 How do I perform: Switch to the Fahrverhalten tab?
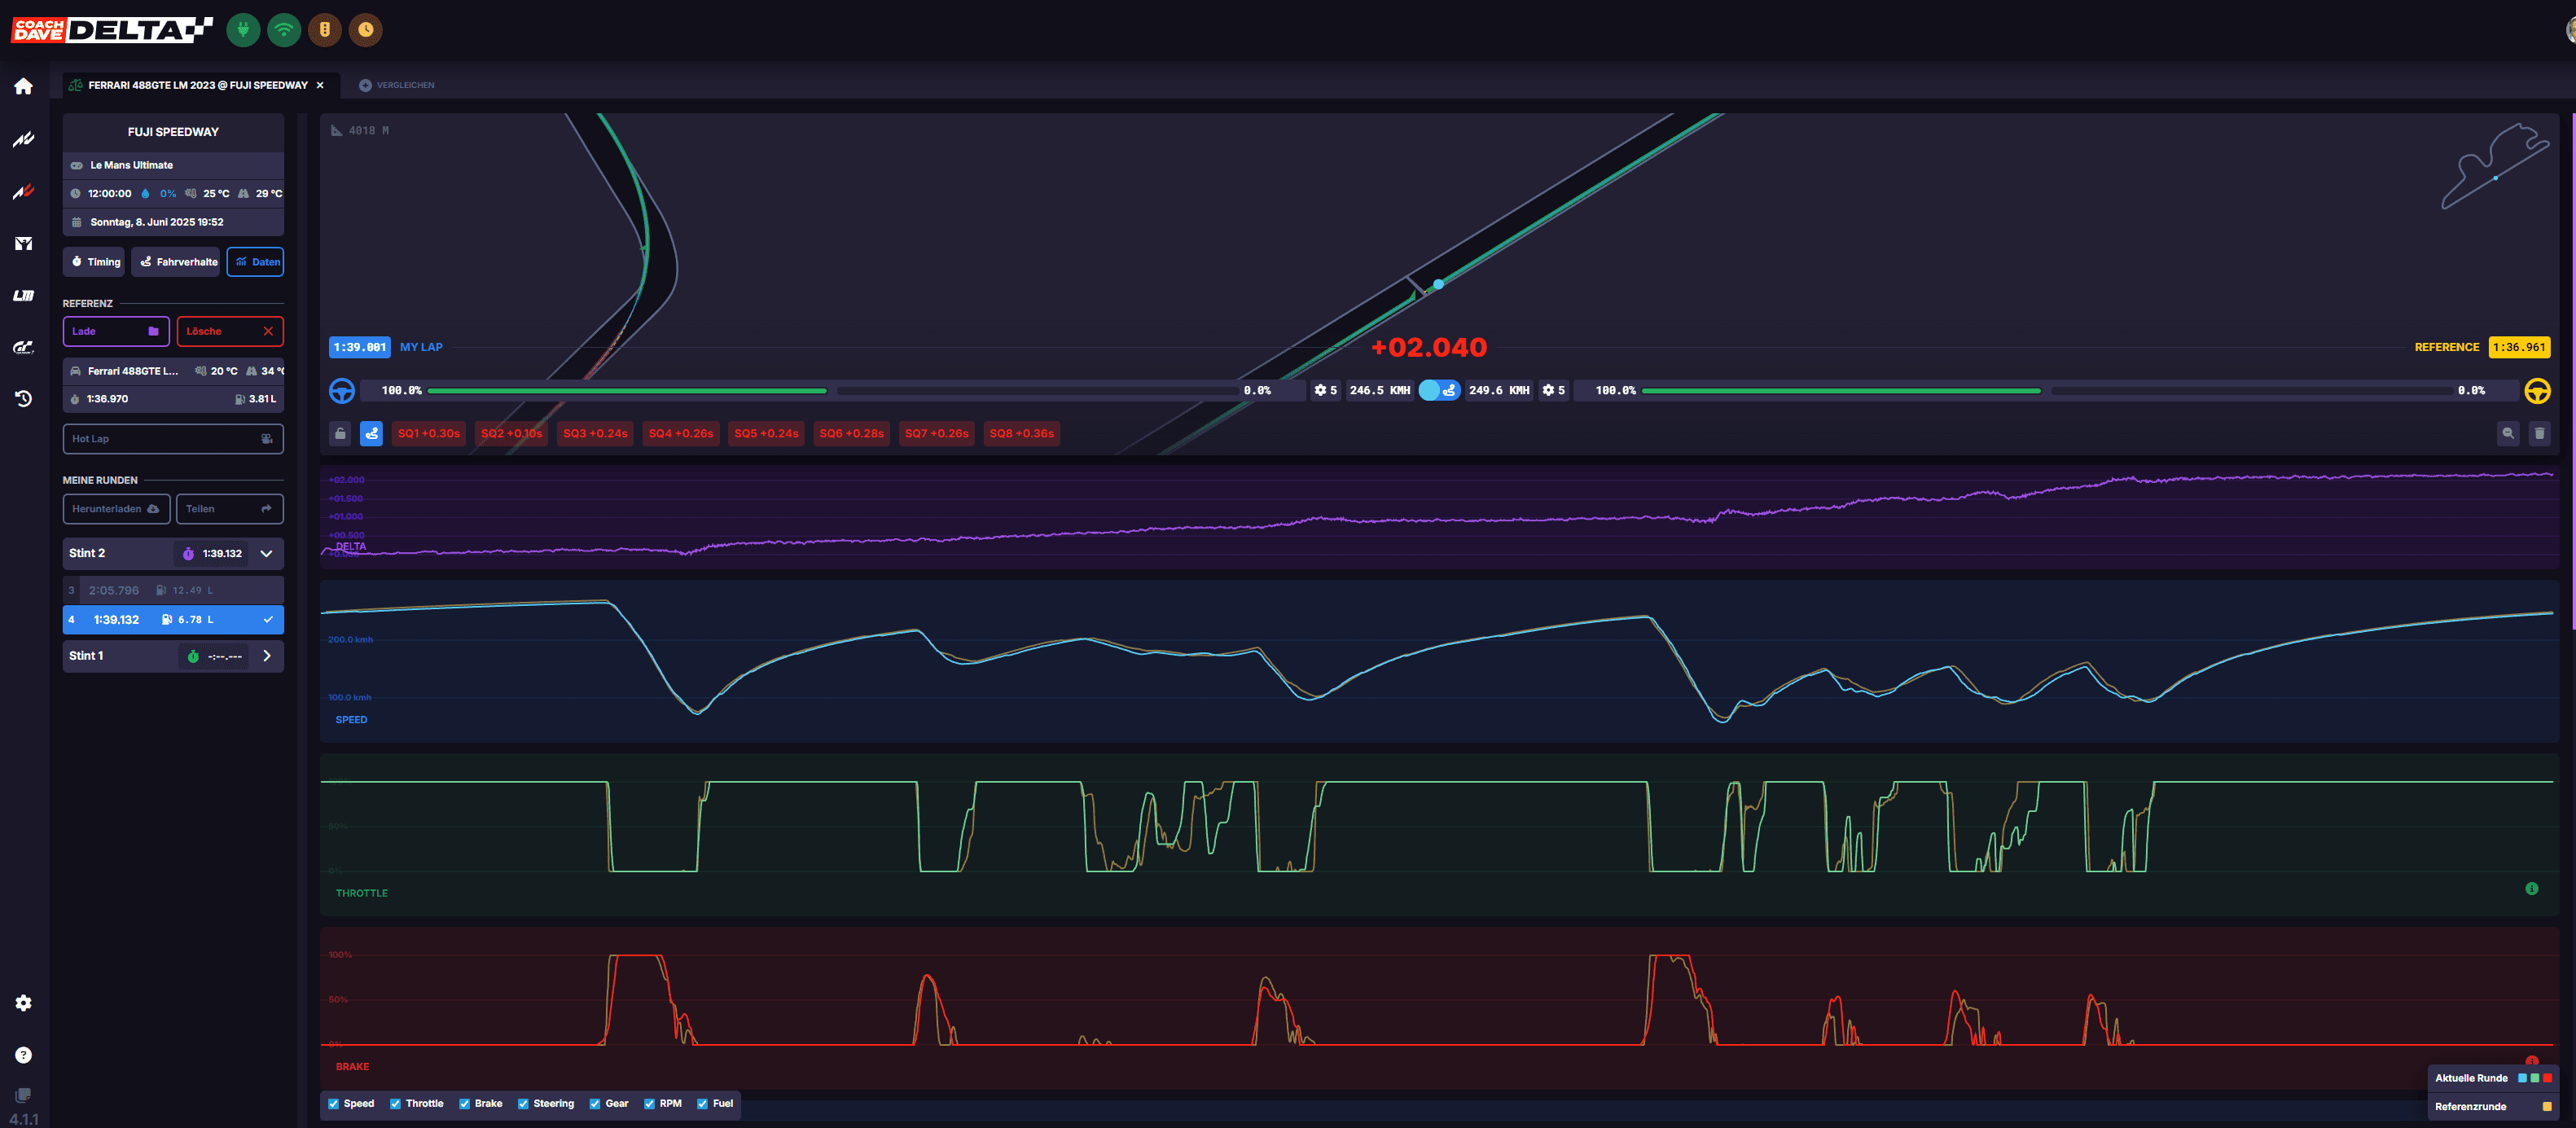pos(176,261)
